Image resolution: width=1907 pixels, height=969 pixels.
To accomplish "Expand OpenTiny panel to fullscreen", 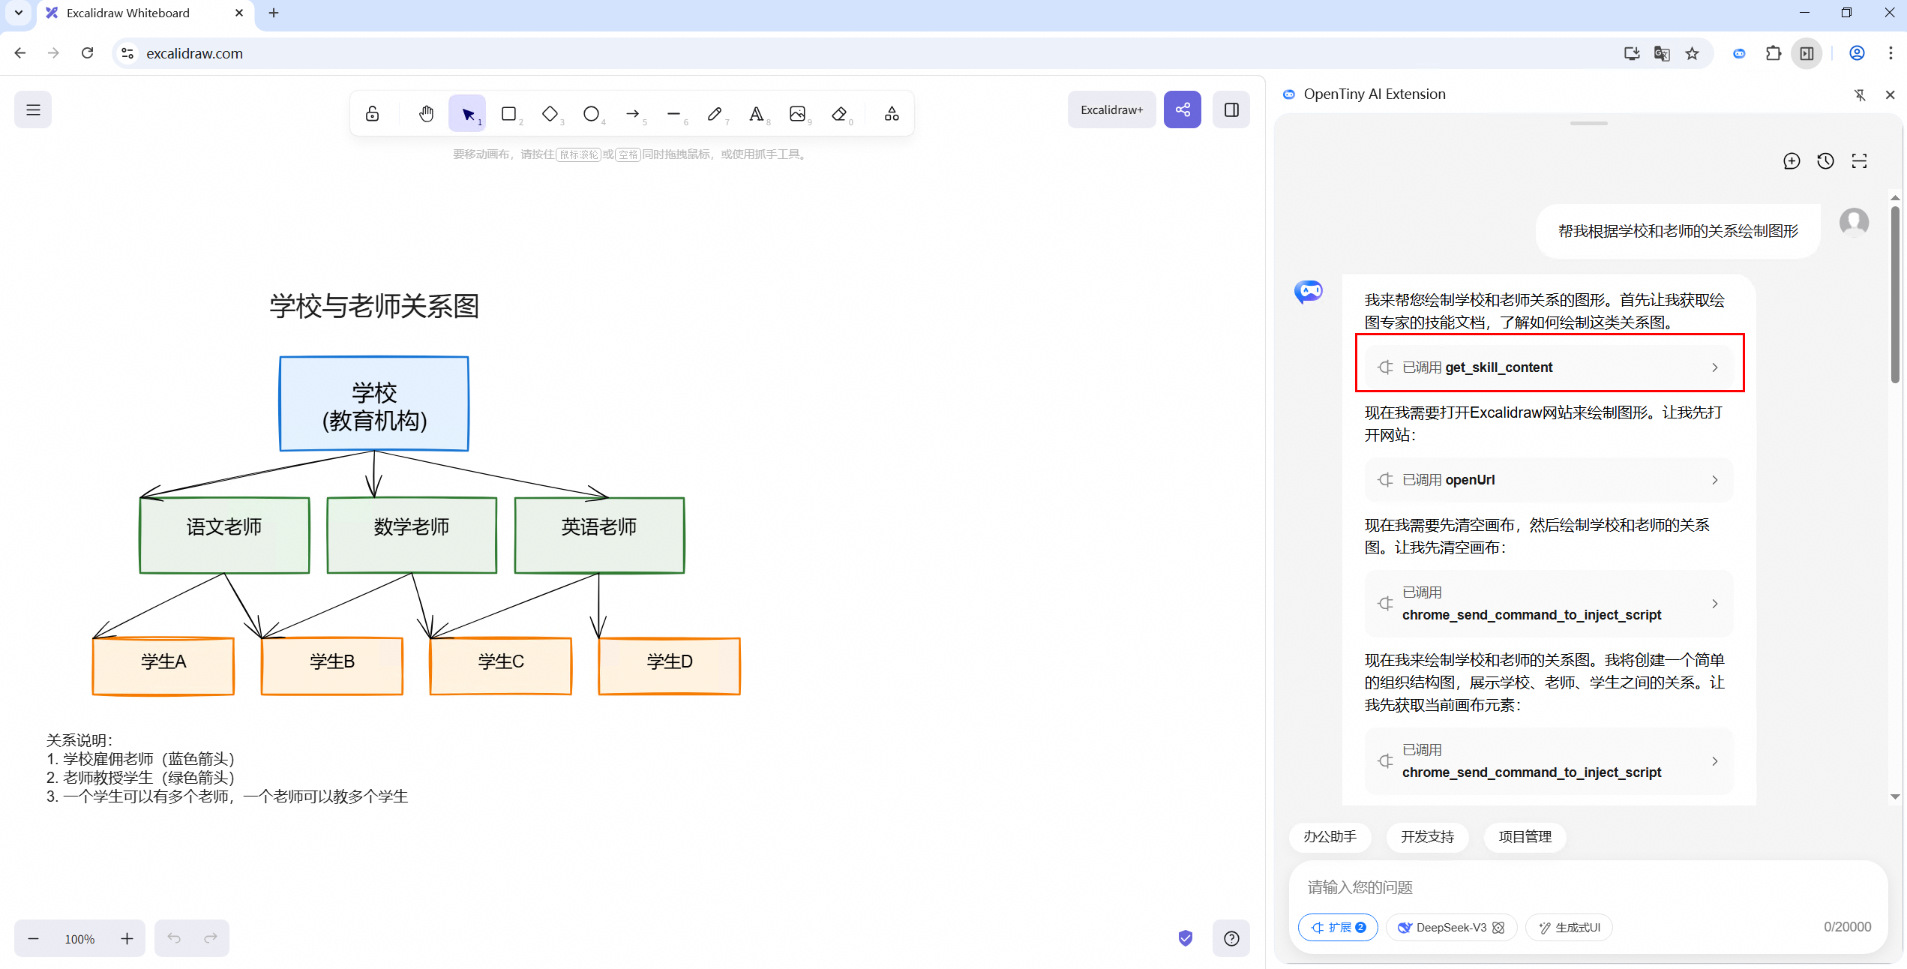I will pos(1860,161).
